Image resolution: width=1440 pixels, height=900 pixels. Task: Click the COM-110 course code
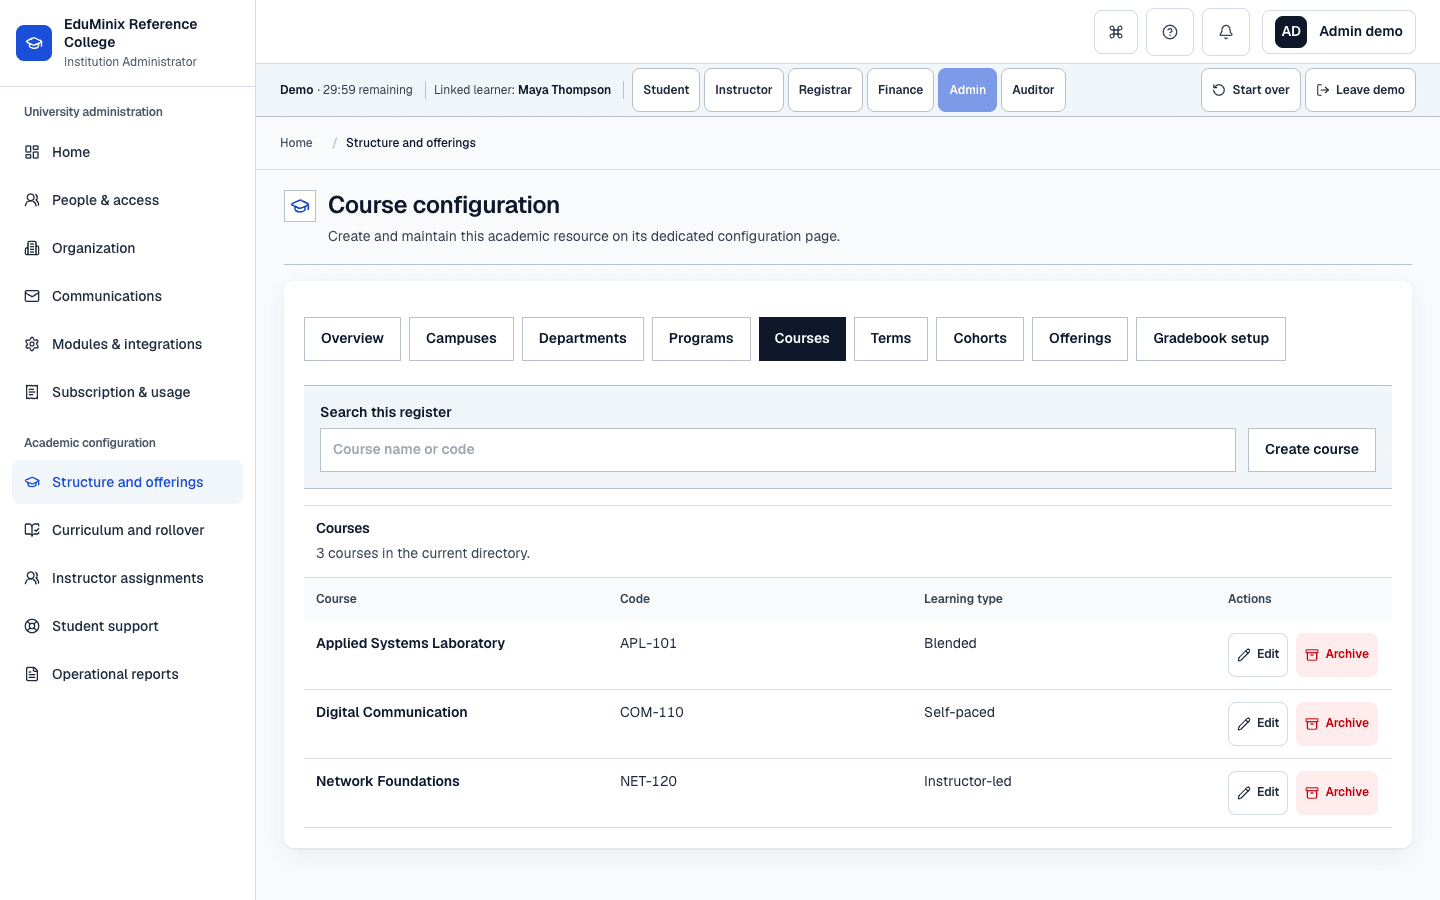pyautogui.click(x=652, y=712)
